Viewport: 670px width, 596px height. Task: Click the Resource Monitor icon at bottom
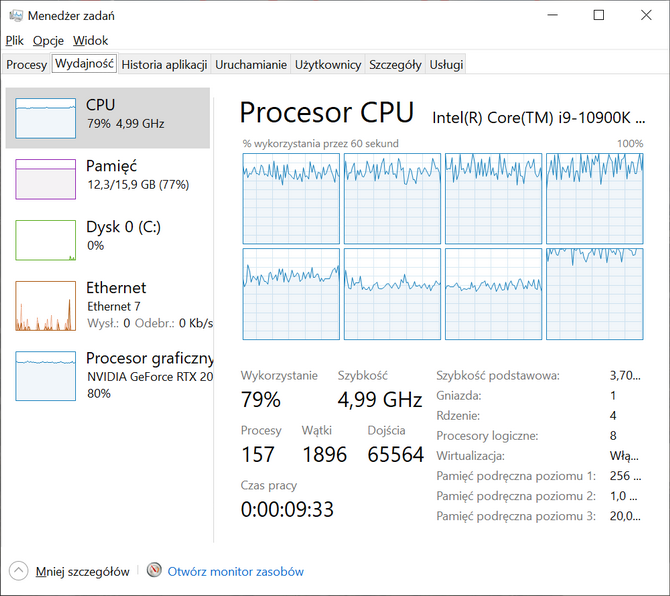[x=154, y=570]
